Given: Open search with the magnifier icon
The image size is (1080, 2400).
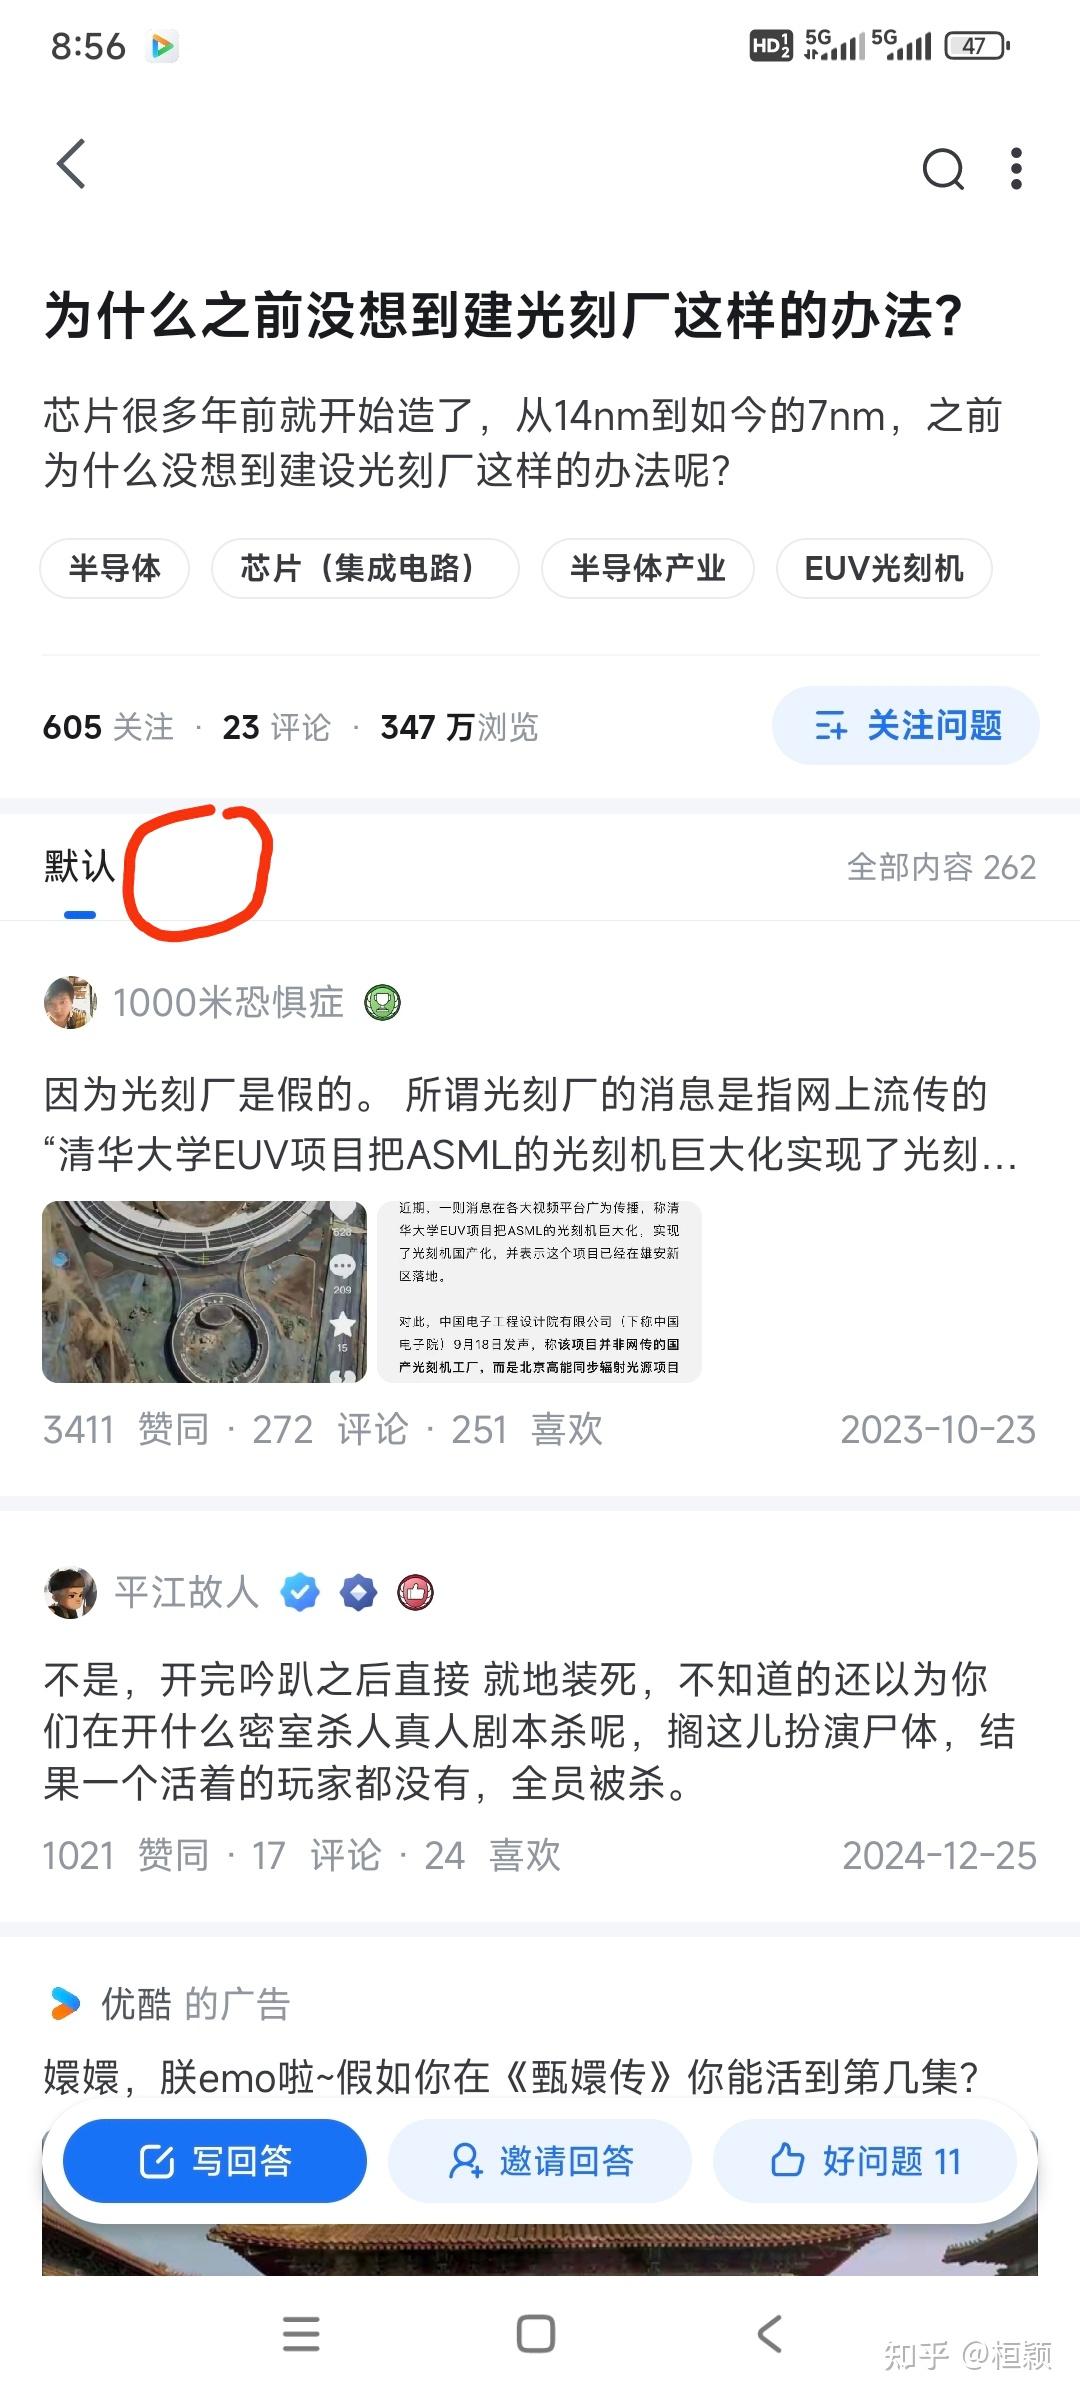Looking at the screenshot, I should tap(943, 168).
